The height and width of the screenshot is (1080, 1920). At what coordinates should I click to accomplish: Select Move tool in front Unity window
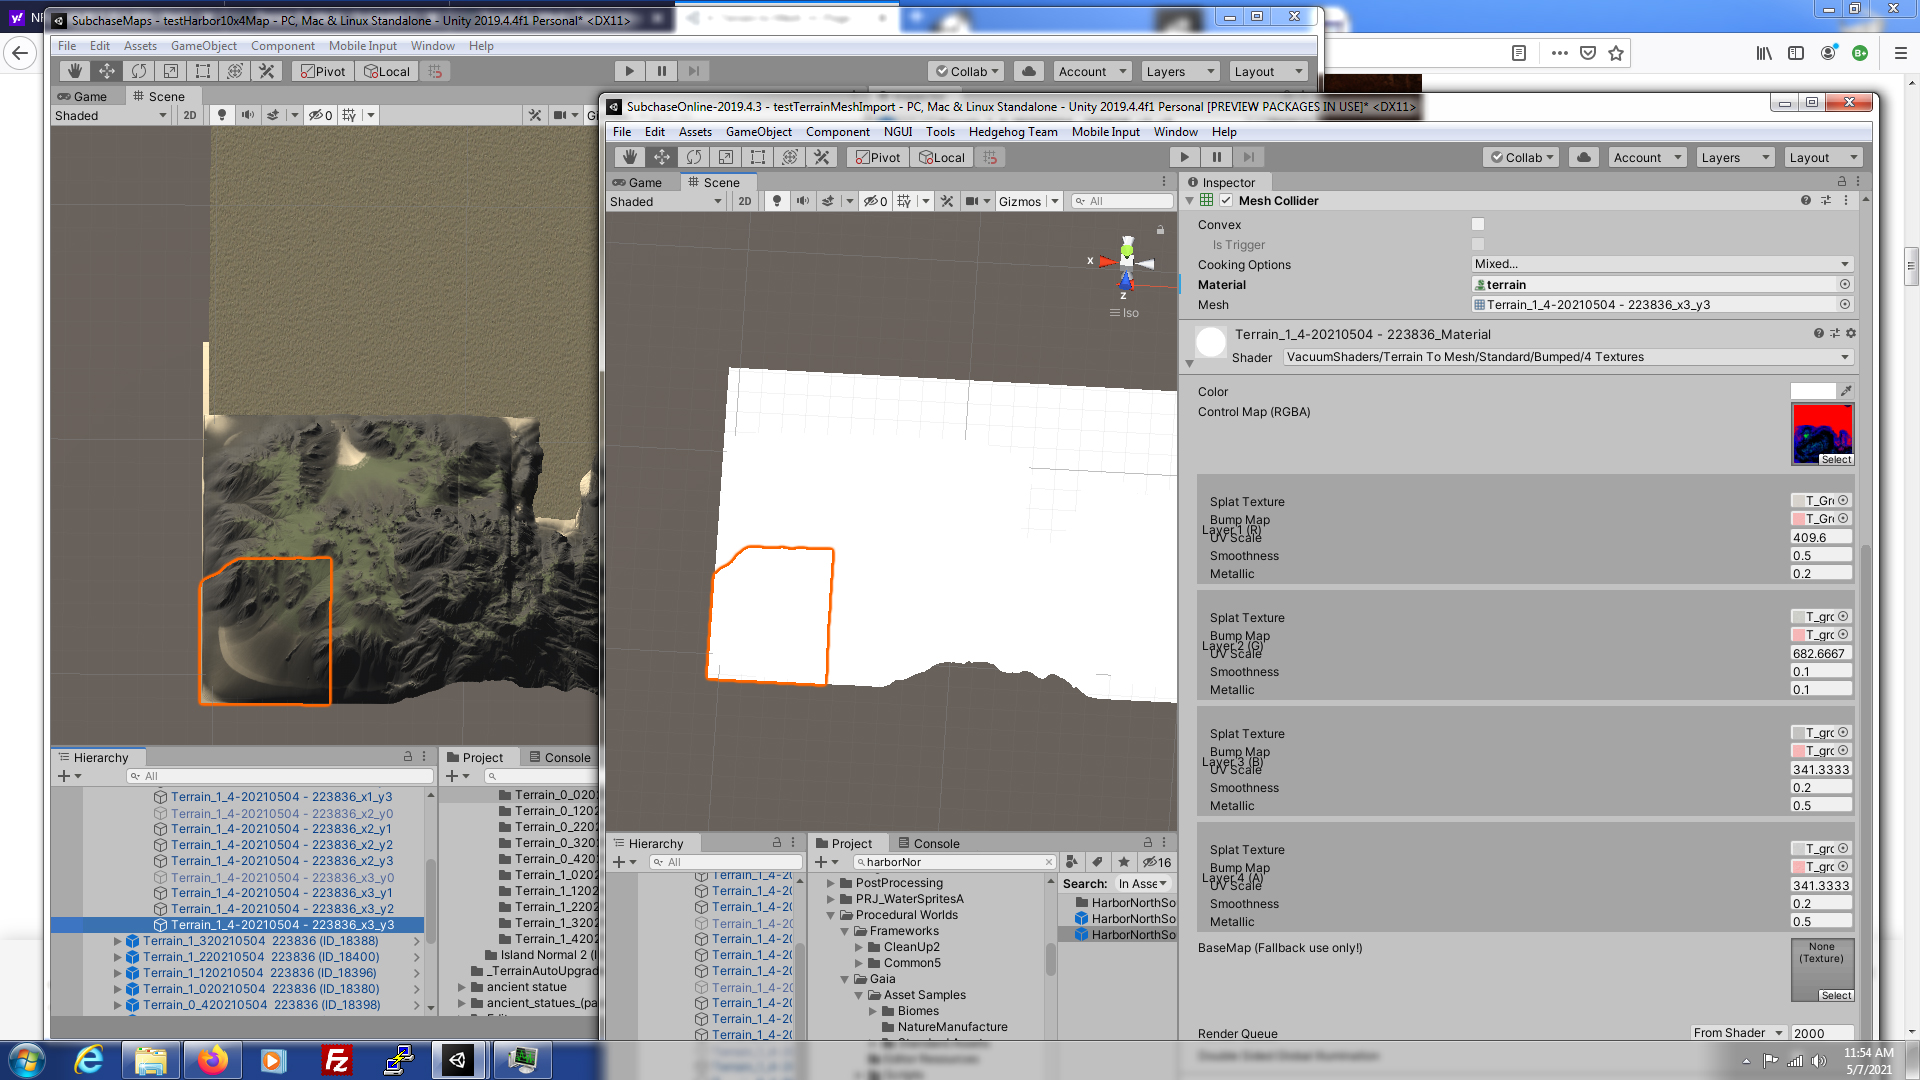pos(661,157)
